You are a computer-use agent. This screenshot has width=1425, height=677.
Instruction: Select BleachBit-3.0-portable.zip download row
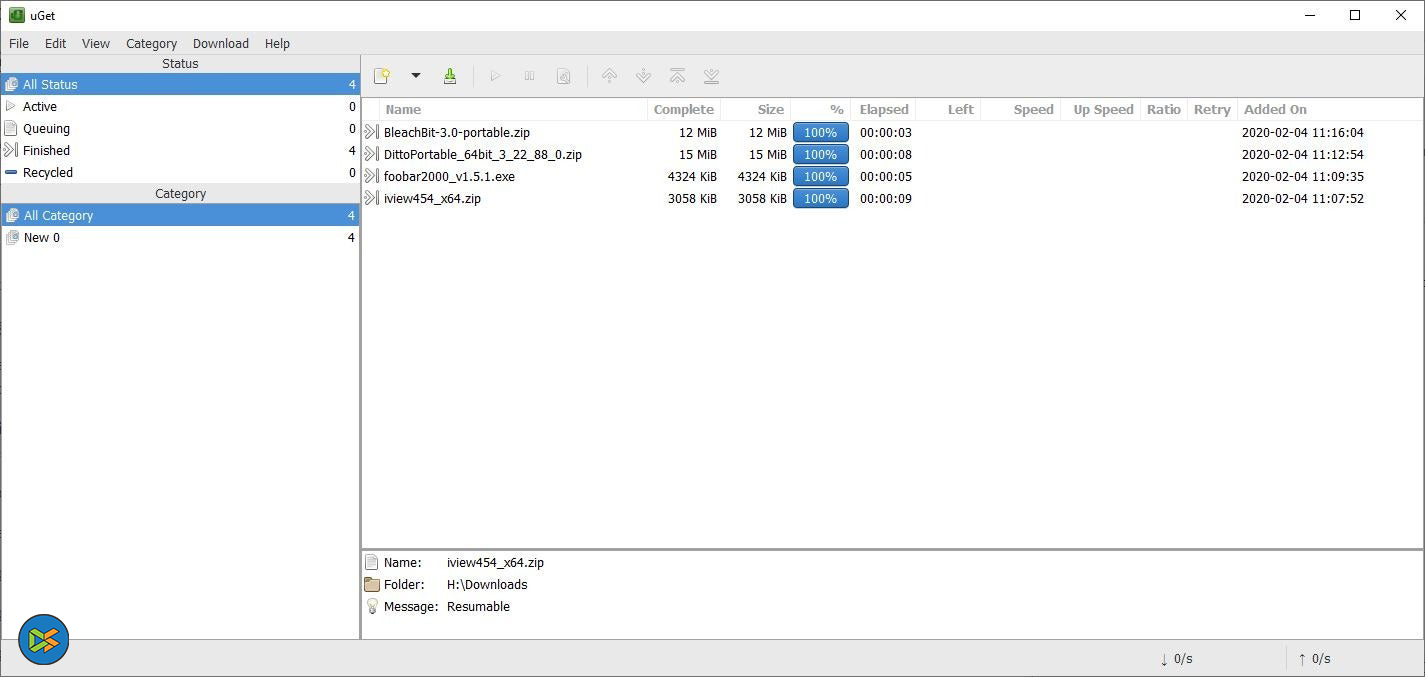coord(891,132)
